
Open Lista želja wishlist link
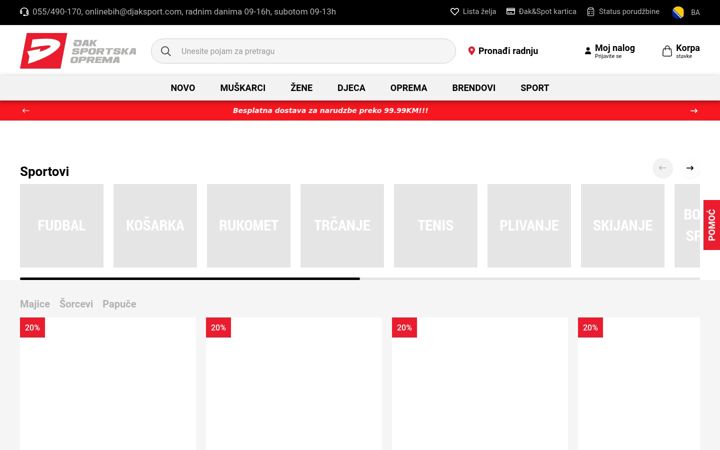click(473, 11)
